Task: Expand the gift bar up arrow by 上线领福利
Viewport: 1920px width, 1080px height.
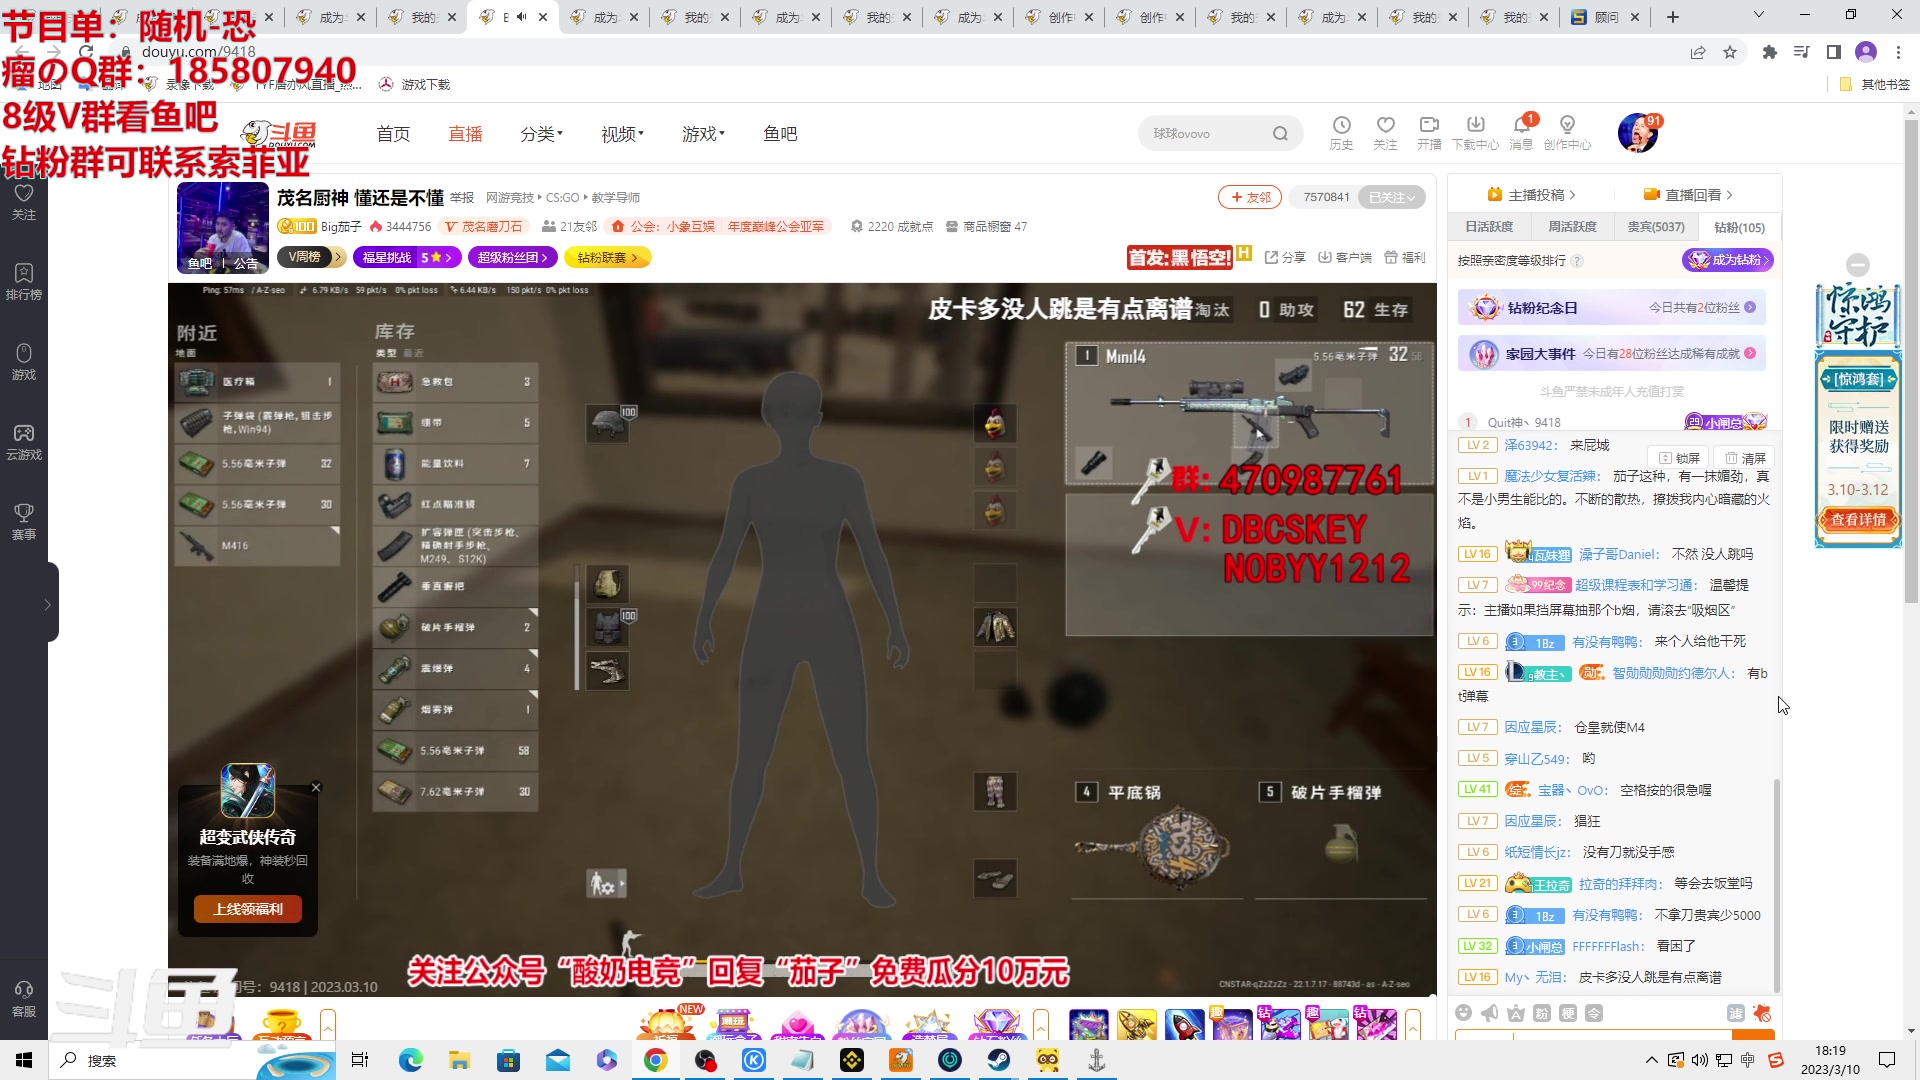Action: 328,1025
